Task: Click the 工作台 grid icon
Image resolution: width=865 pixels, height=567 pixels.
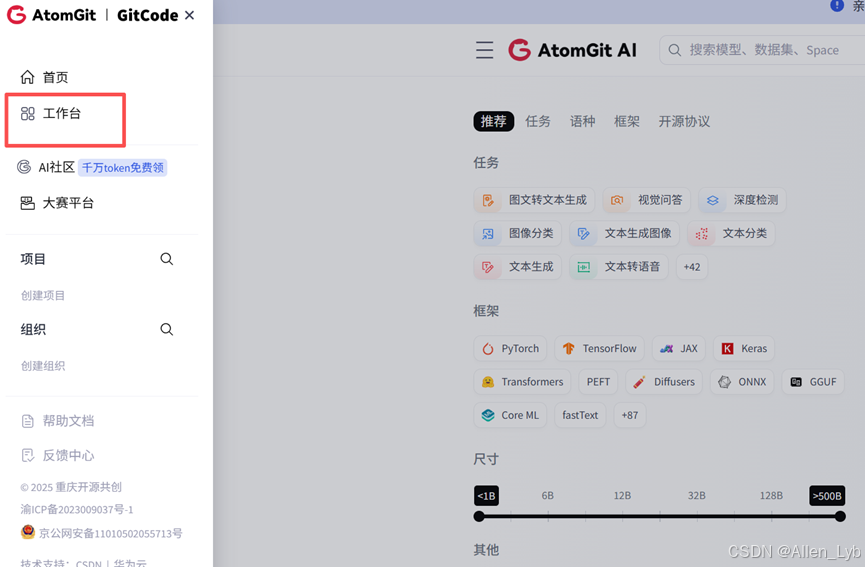Action: click(x=28, y=114)
